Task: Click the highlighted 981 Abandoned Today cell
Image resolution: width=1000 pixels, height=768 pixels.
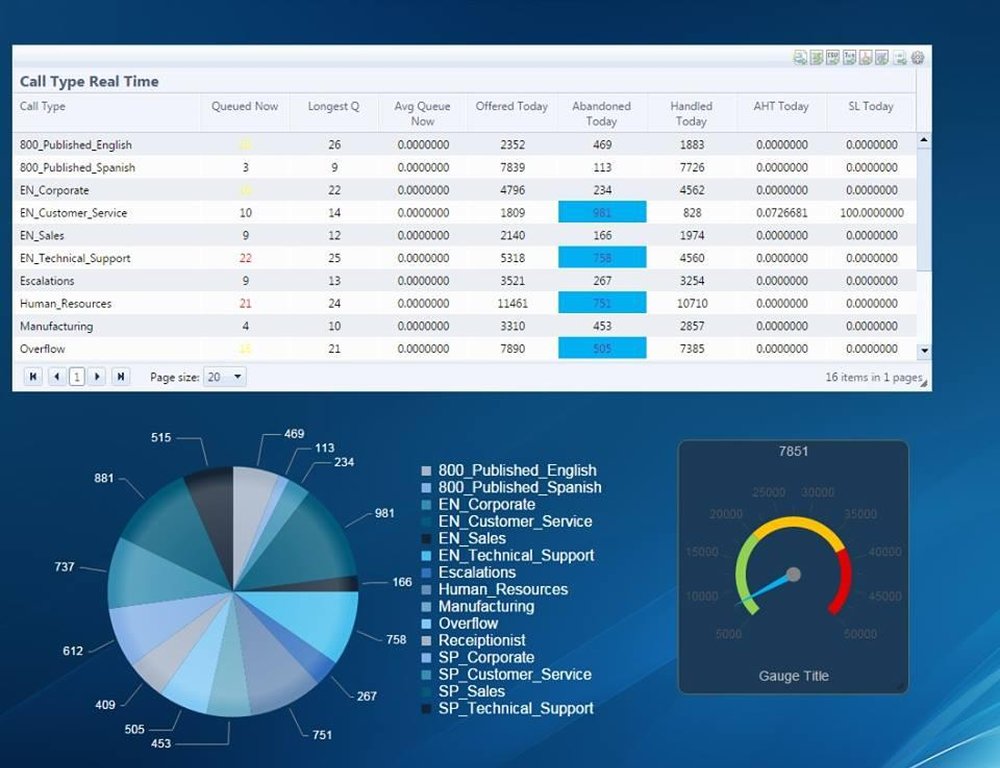Action: (602, 212)
